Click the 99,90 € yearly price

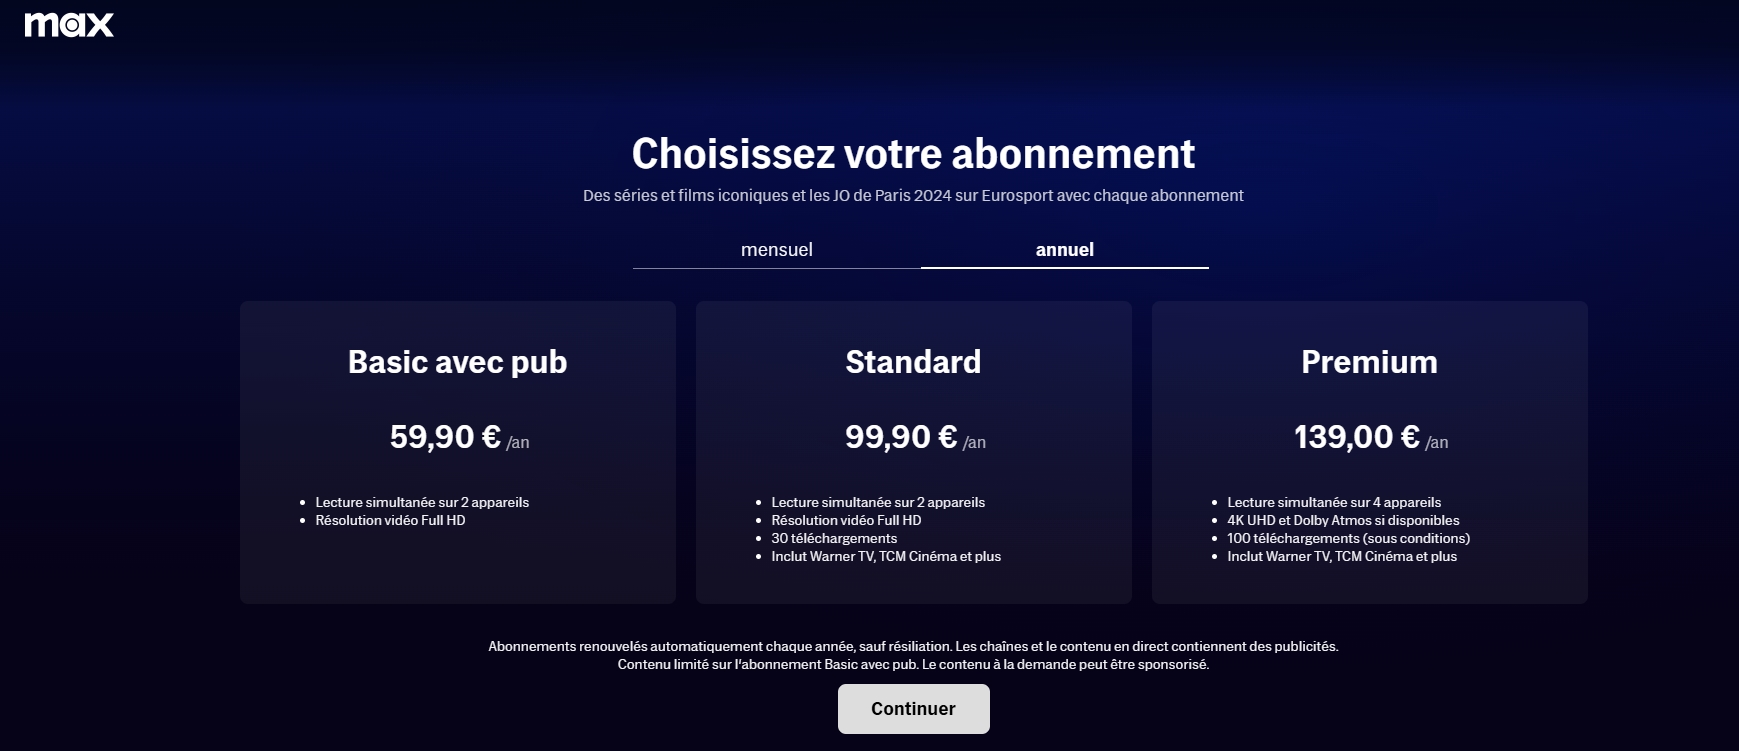click(902, 437)
